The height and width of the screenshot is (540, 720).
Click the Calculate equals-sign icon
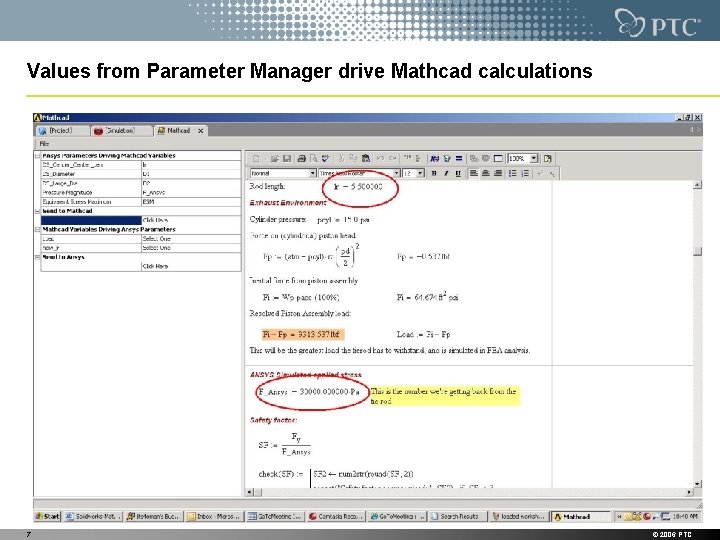(x=459, y=158)
